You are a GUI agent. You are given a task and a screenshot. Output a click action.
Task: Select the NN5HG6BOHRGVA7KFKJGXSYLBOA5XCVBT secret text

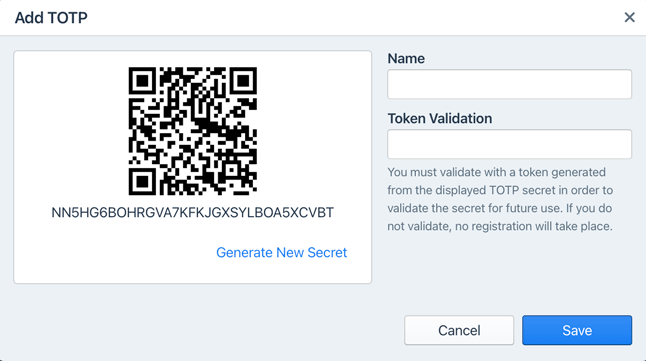coord(192,212)
